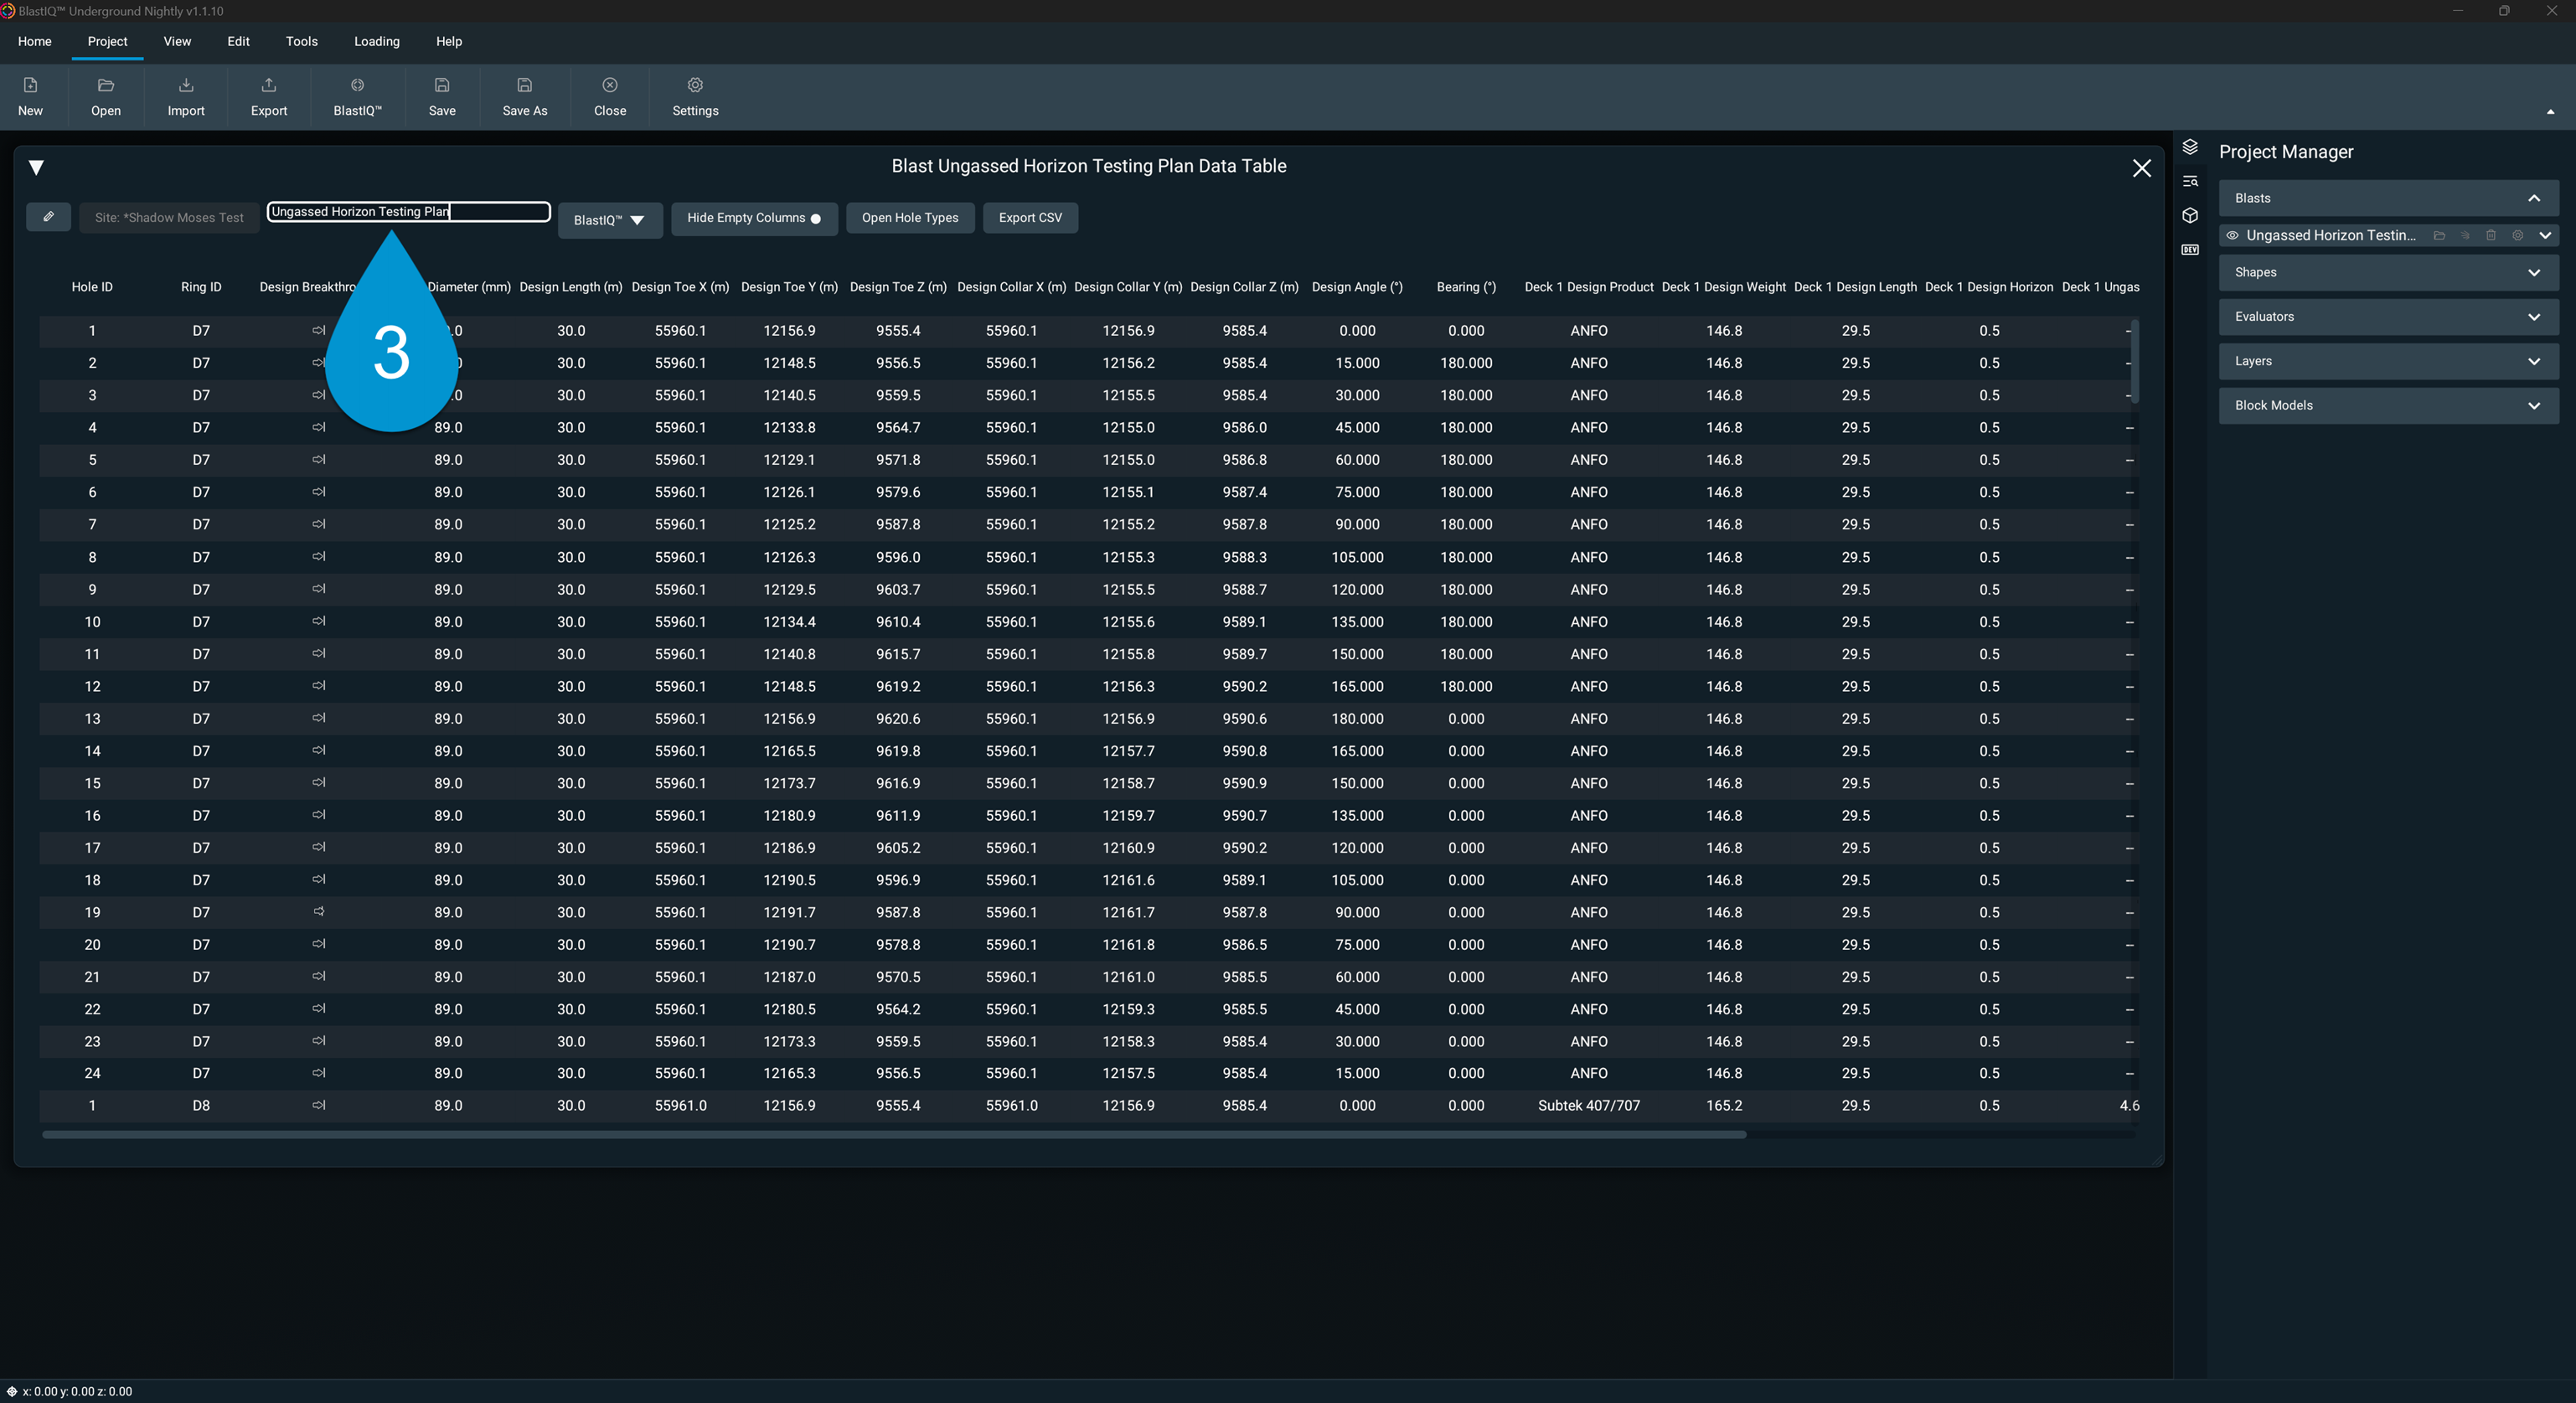The image size is (2576, 1403).
Task: Click the breakthrough icon in hole 23 row
Action: (319, 1041)
